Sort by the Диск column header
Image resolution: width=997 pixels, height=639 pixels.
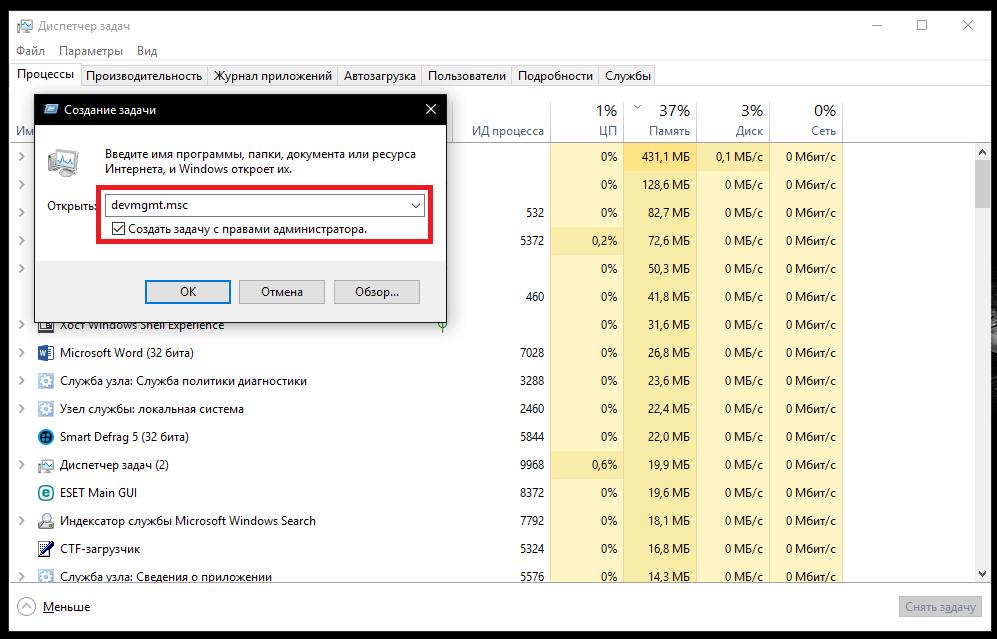(x=734, y=120)
